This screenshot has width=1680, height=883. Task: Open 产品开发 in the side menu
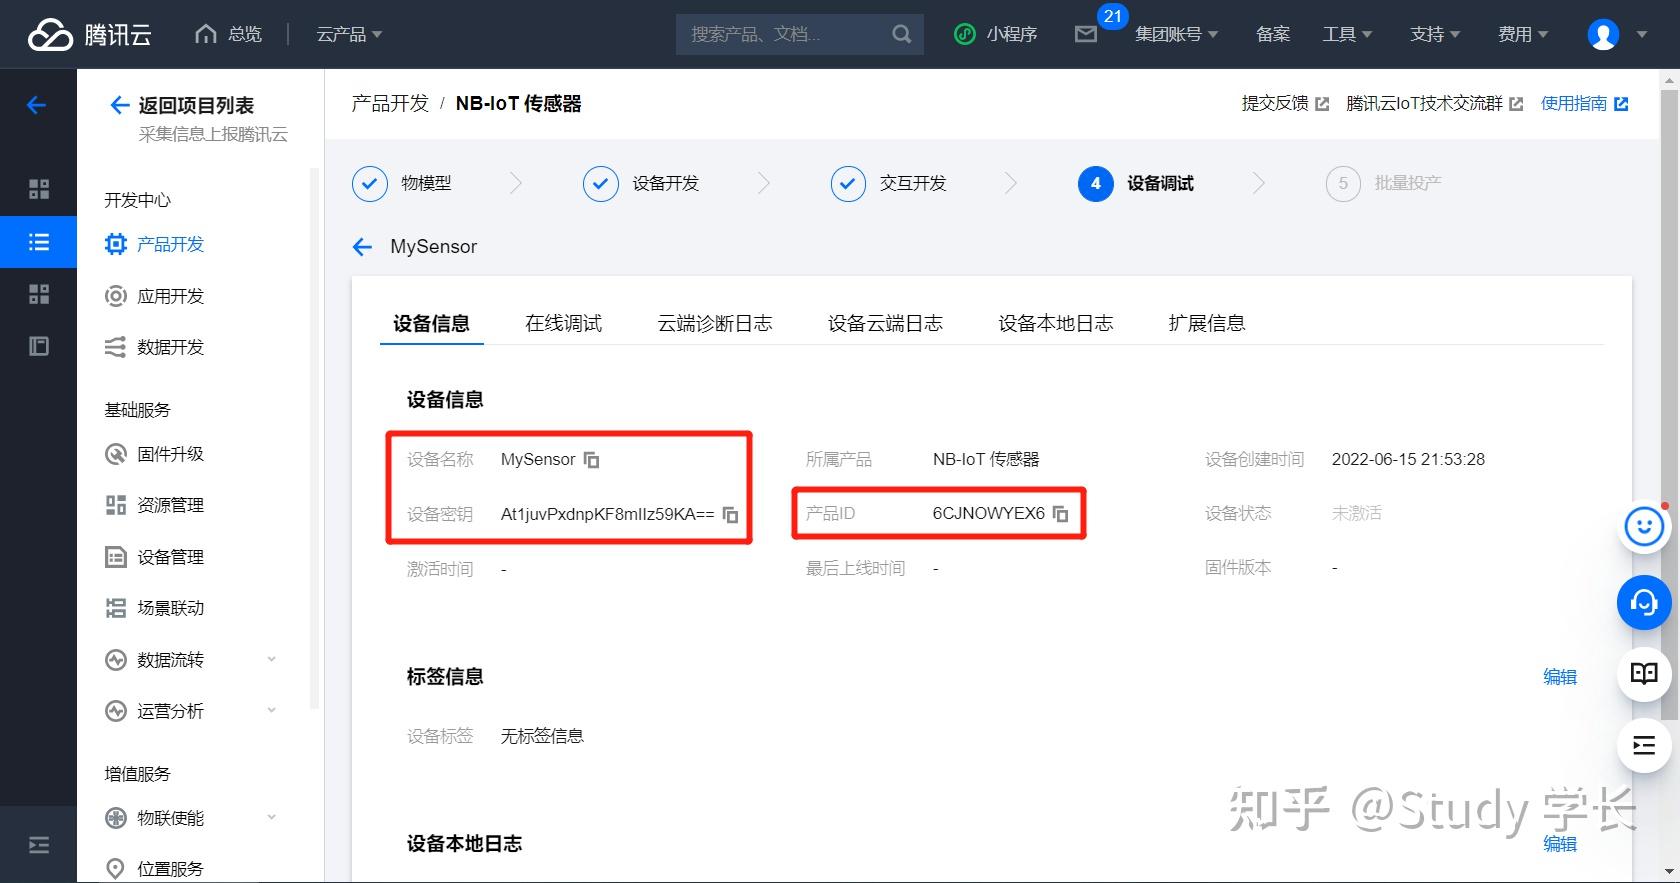(x=154, y=244)
